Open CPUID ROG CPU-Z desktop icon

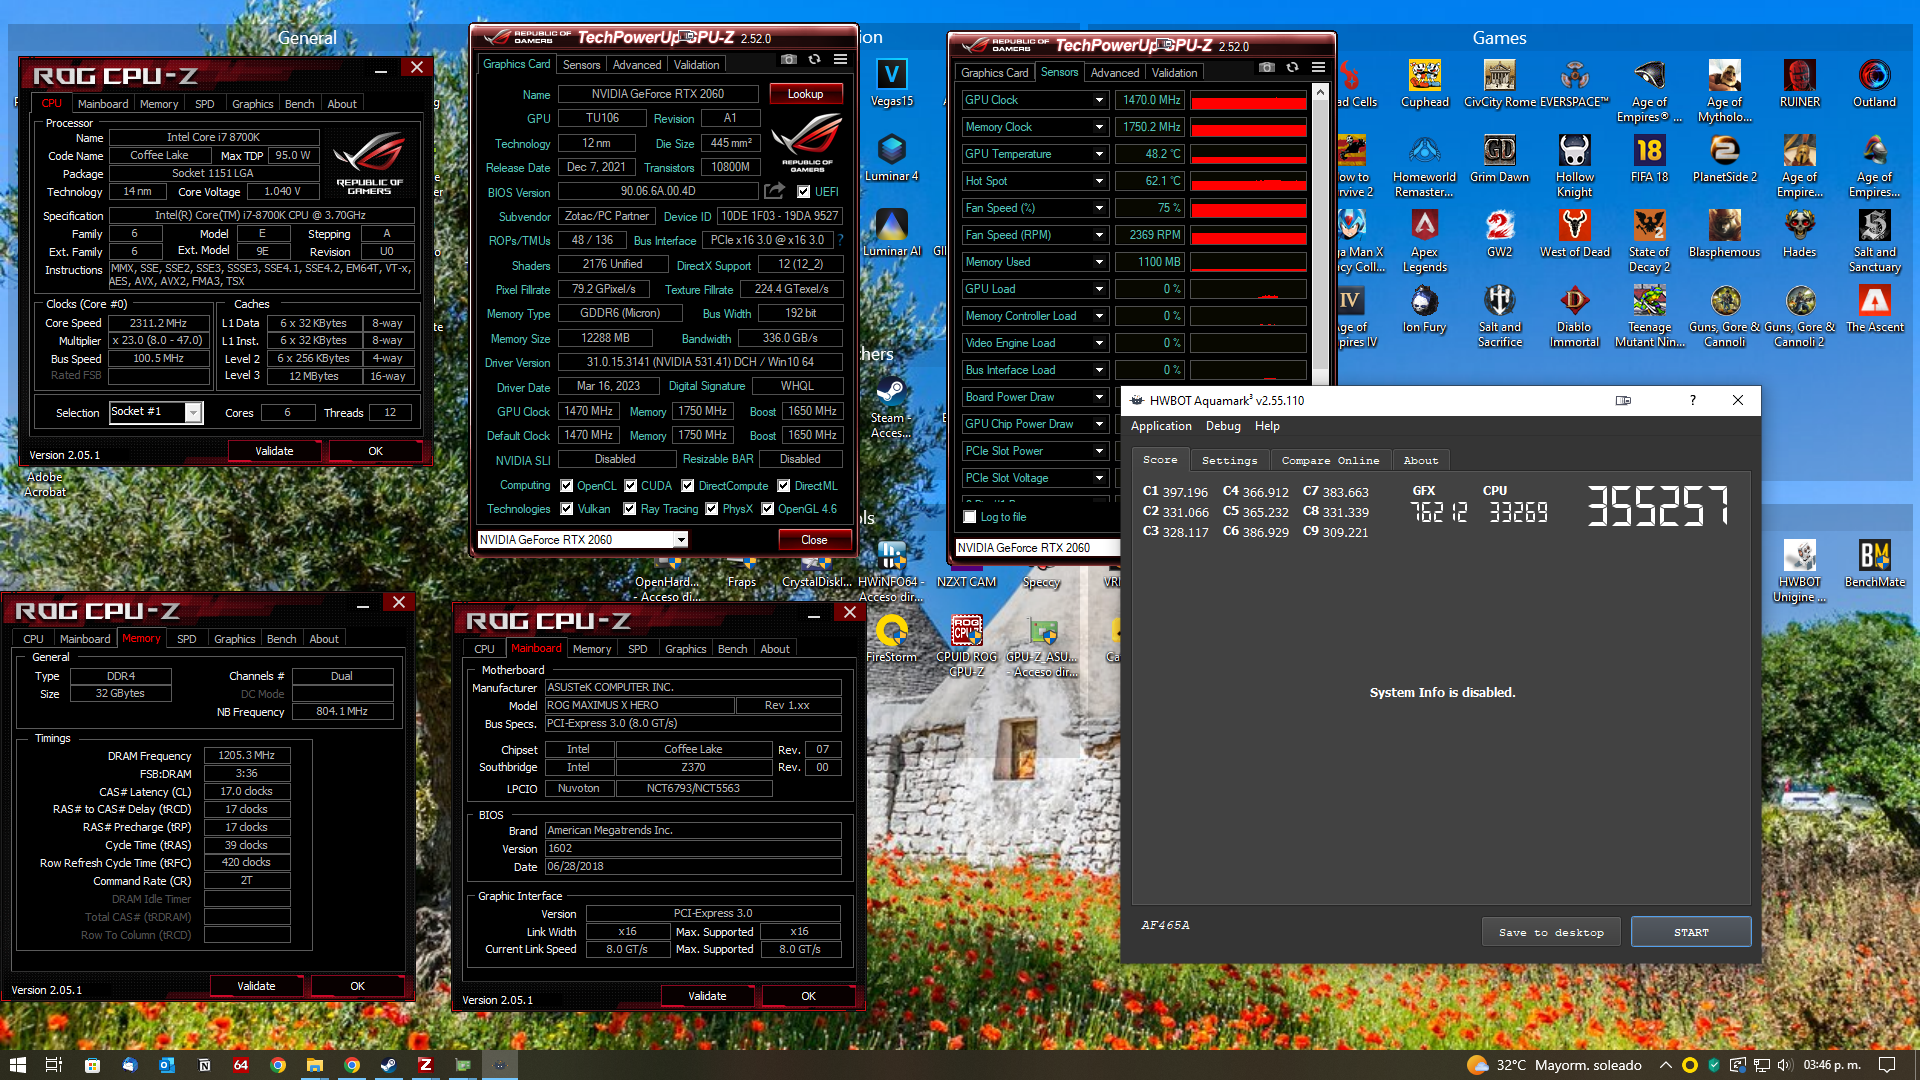(966, 646)
